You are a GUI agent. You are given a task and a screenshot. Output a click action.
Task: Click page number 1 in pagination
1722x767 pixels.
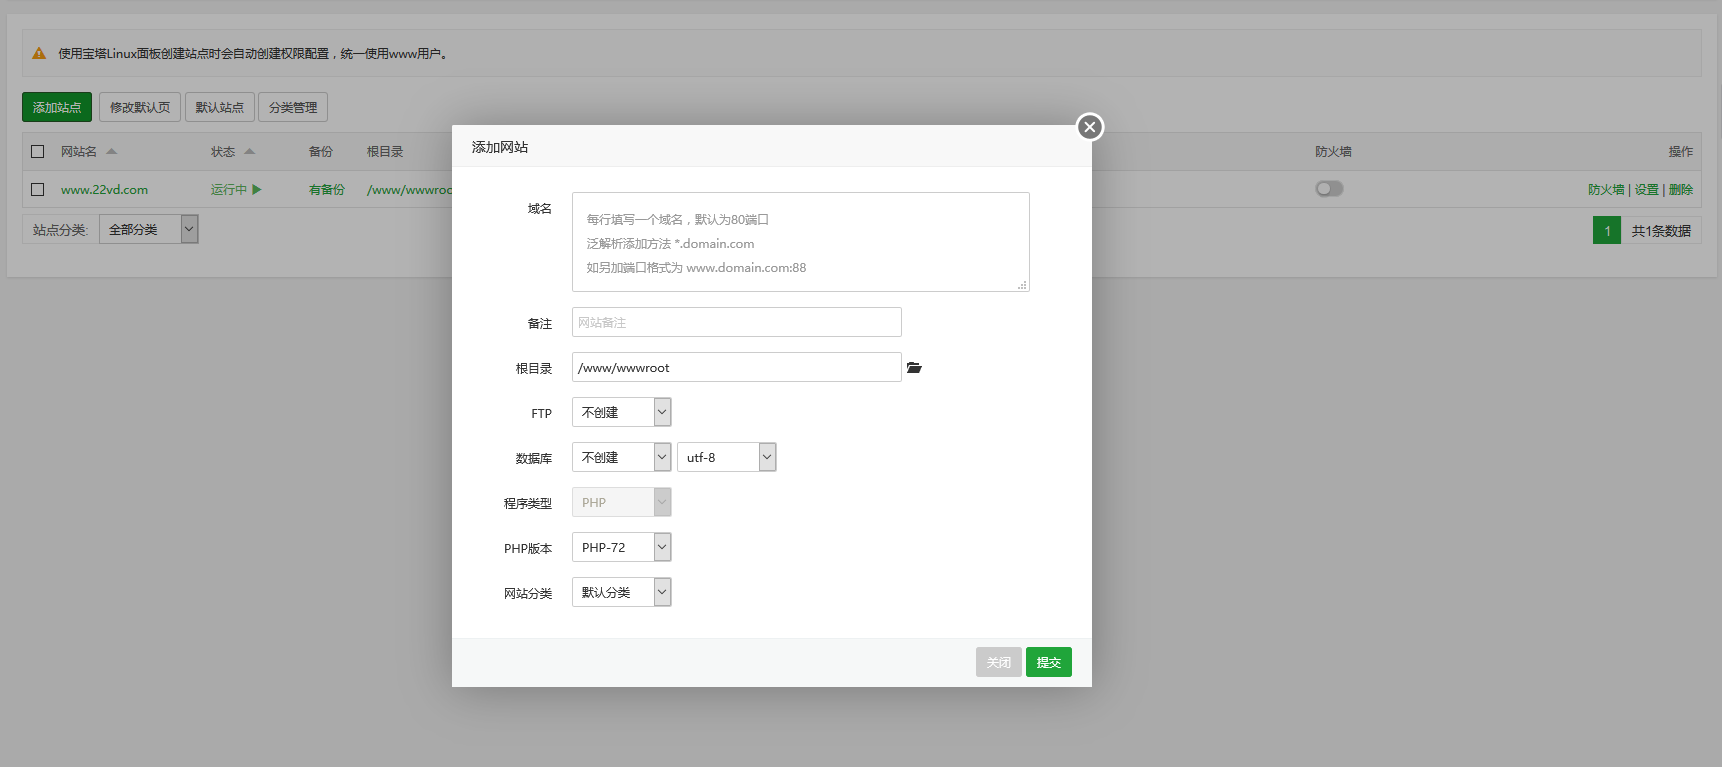1607,230
